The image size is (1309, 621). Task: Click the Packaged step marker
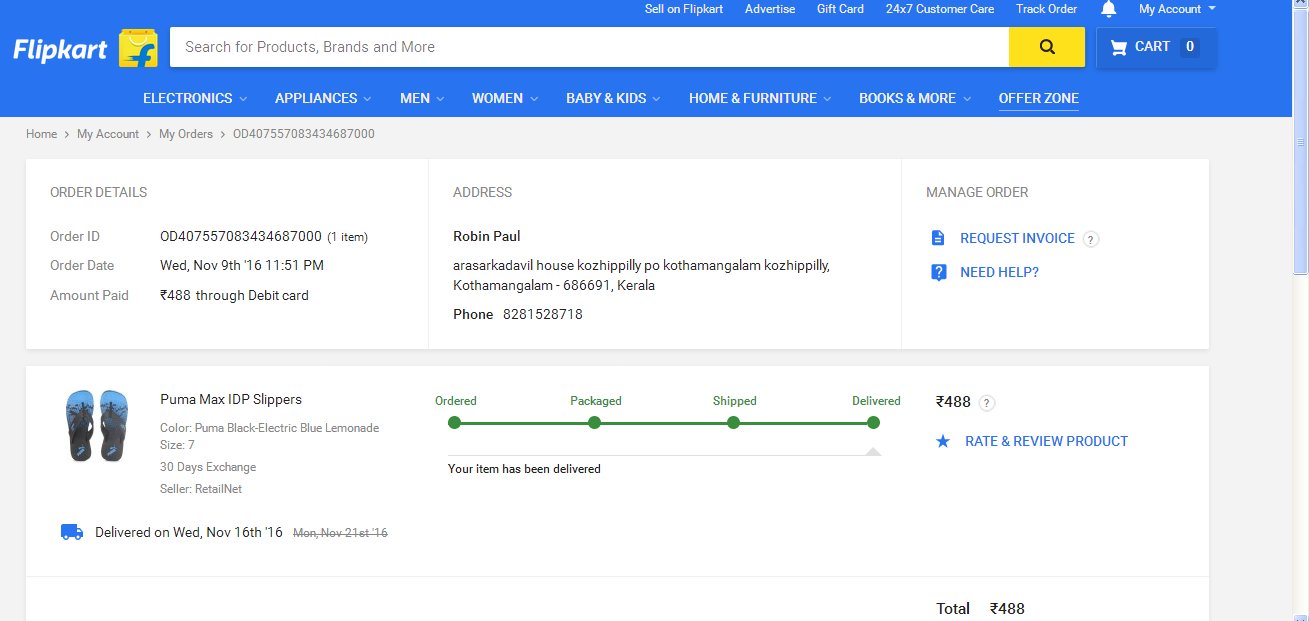594,423
